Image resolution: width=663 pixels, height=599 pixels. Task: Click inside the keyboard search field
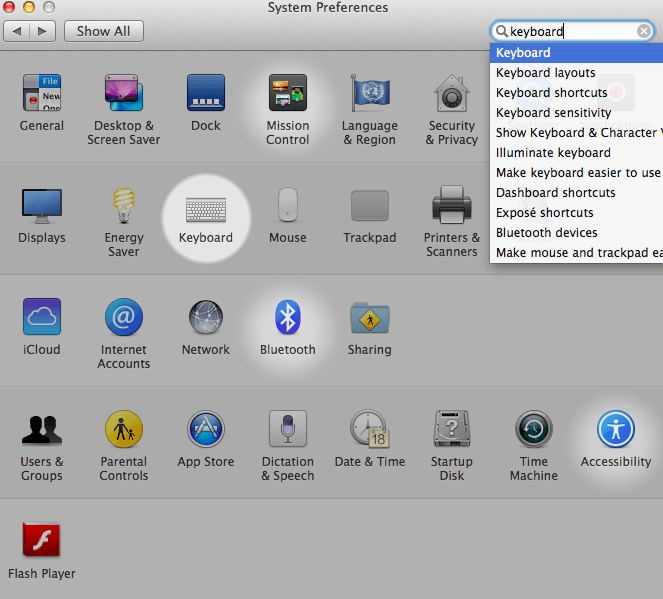coord(573,31)
